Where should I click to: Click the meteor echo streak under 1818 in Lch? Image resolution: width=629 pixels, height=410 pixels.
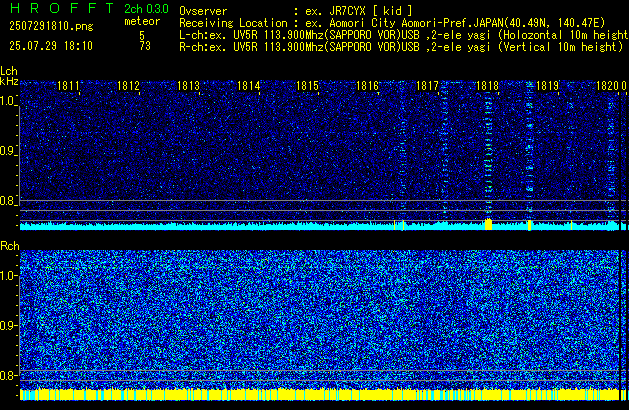[488, 154]
